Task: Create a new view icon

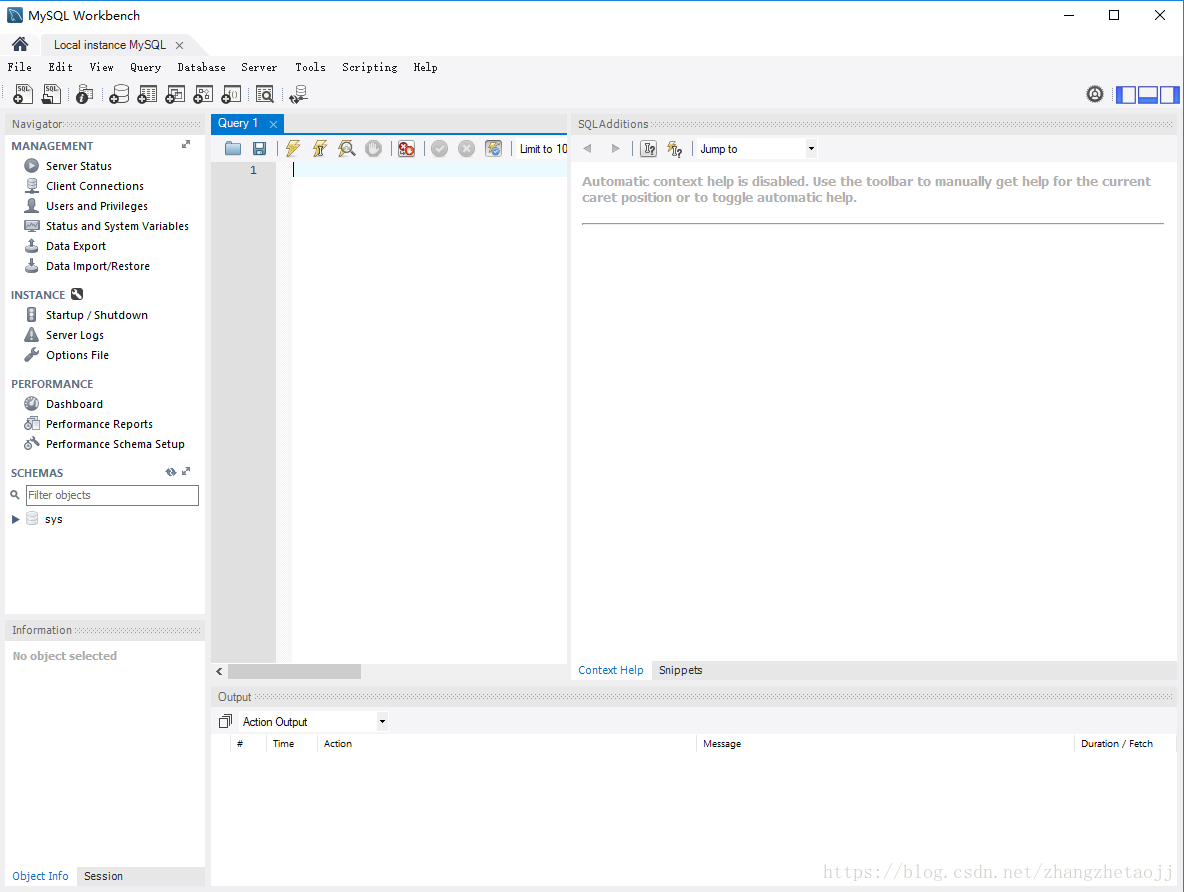Action: [x=175, y=94]
